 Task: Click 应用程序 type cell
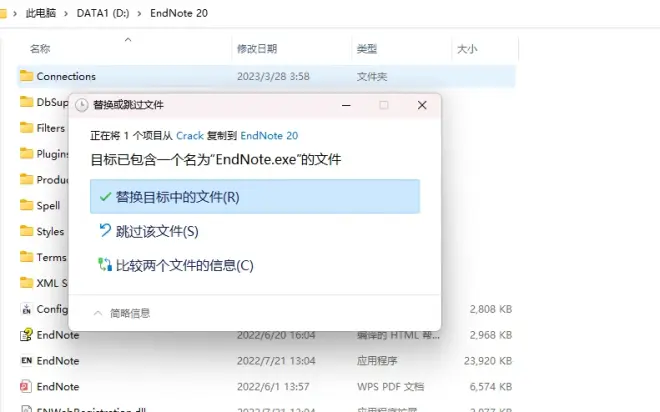point(377,361)
